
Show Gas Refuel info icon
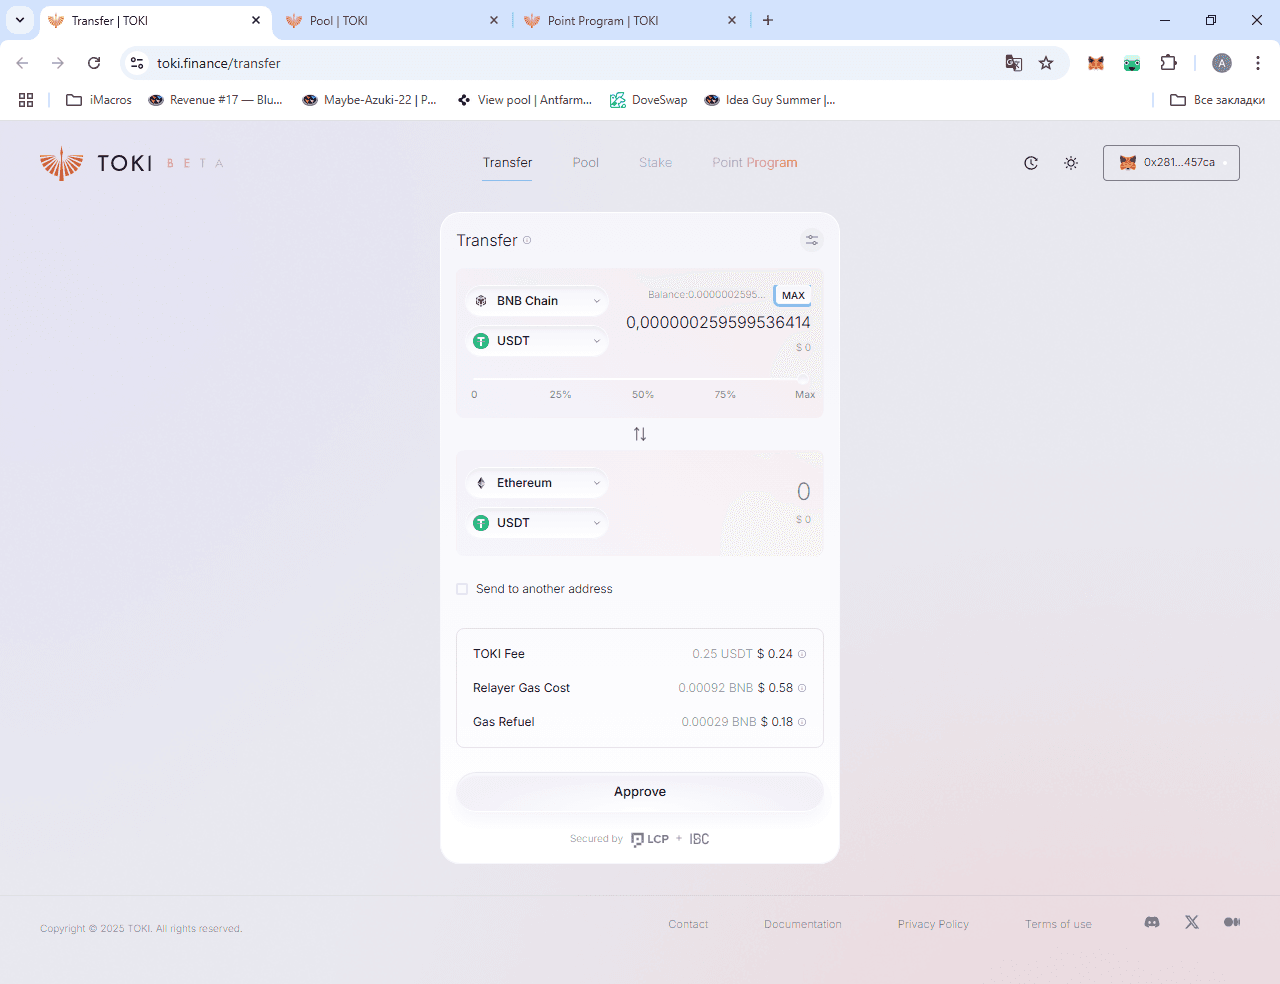click(x=802, y=722)
